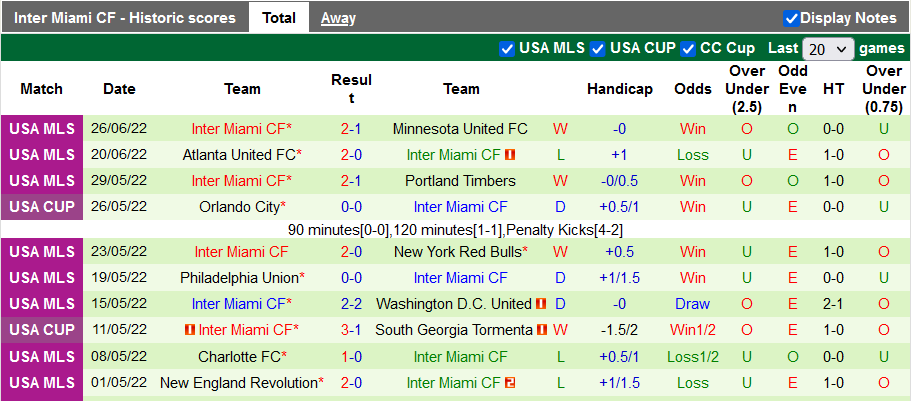Open Portland Timbers team link

pos(460,181)
